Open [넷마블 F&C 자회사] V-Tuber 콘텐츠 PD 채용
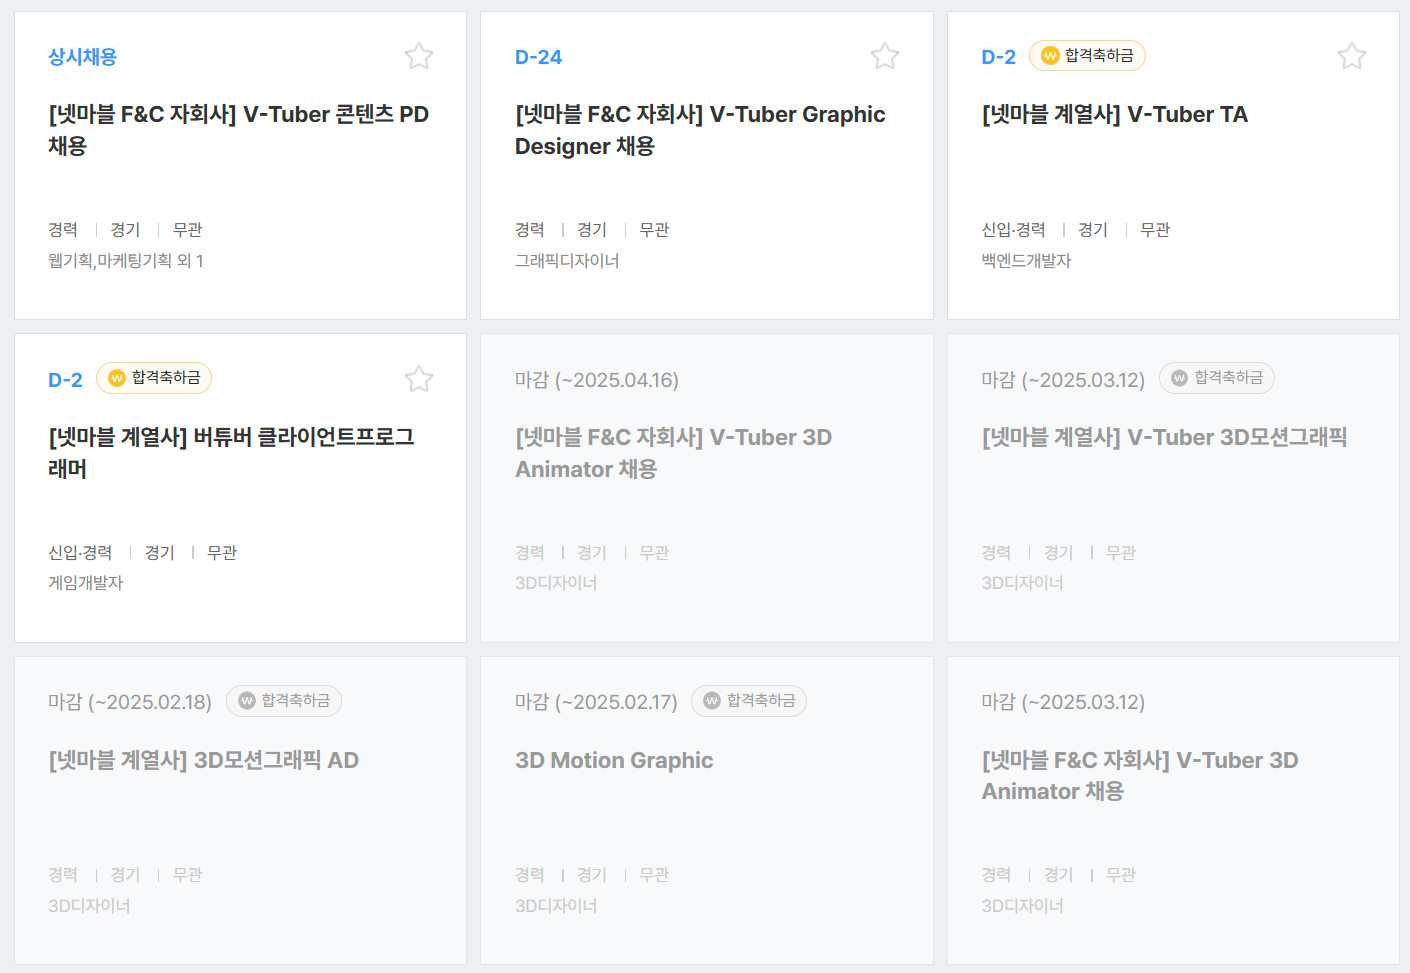This screenshot has height=973, width=1410. tap(238, 130)
